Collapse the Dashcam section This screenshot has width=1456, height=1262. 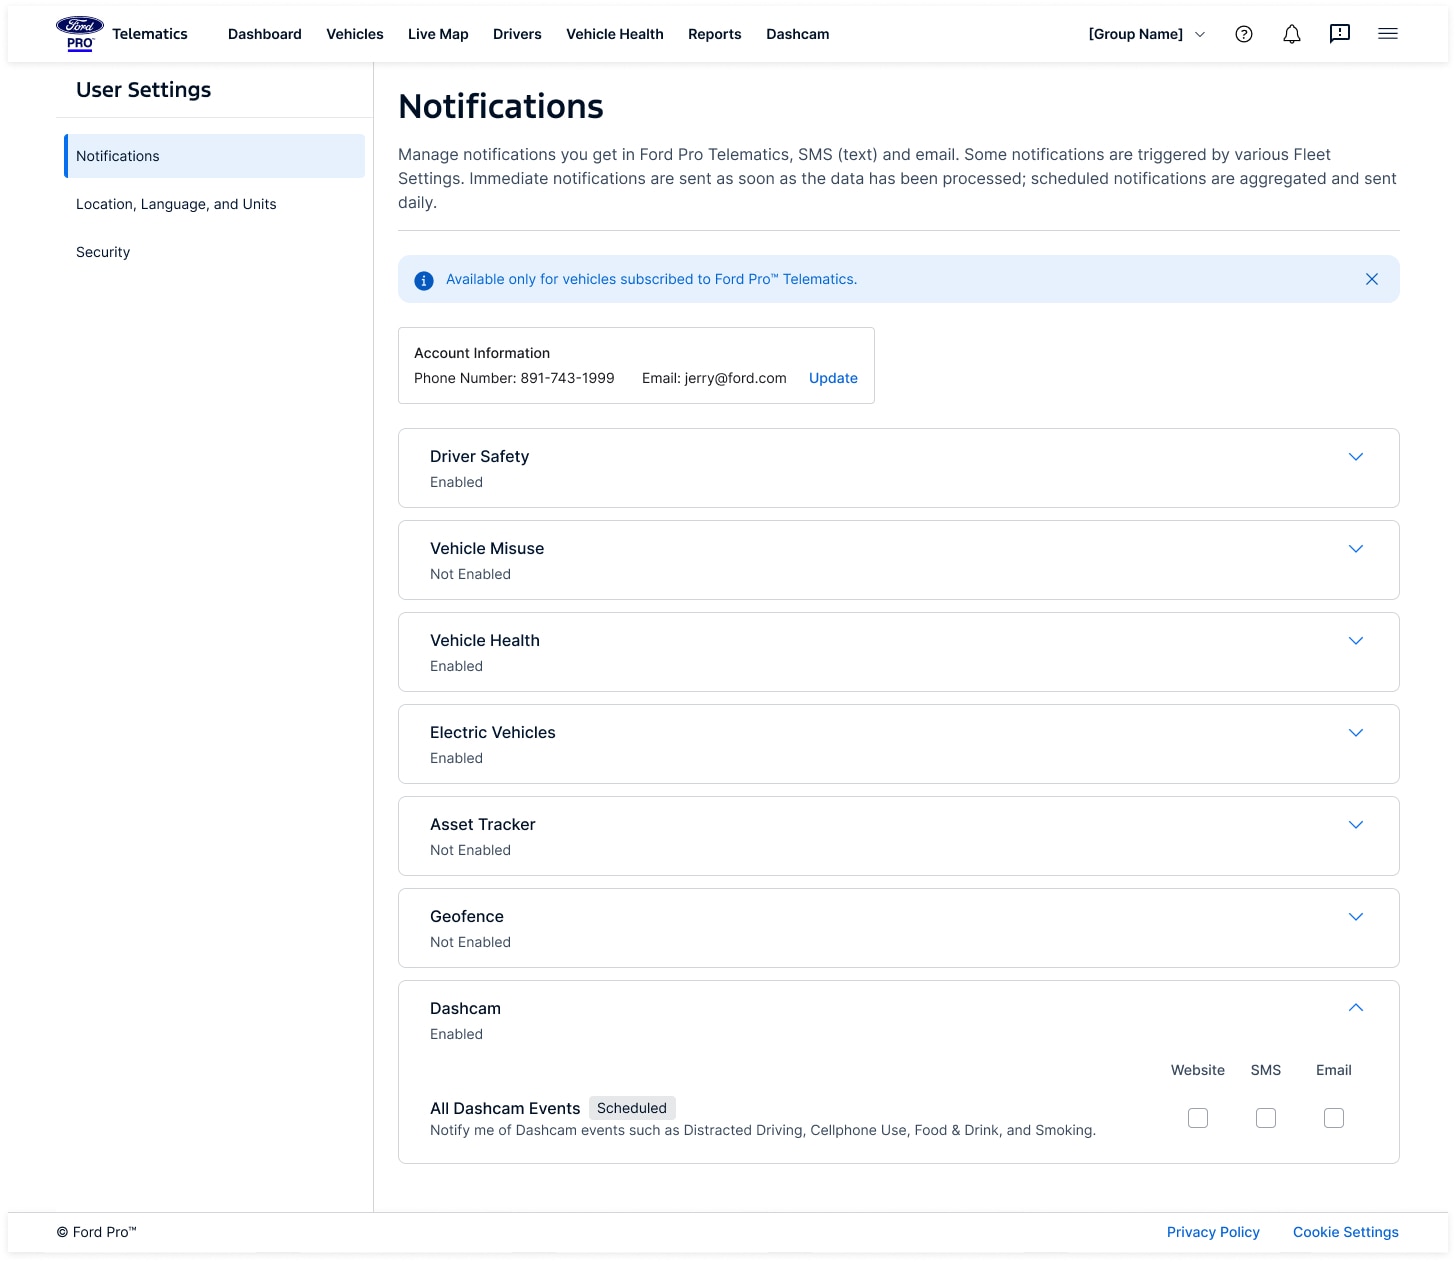coord(1355,1008)
